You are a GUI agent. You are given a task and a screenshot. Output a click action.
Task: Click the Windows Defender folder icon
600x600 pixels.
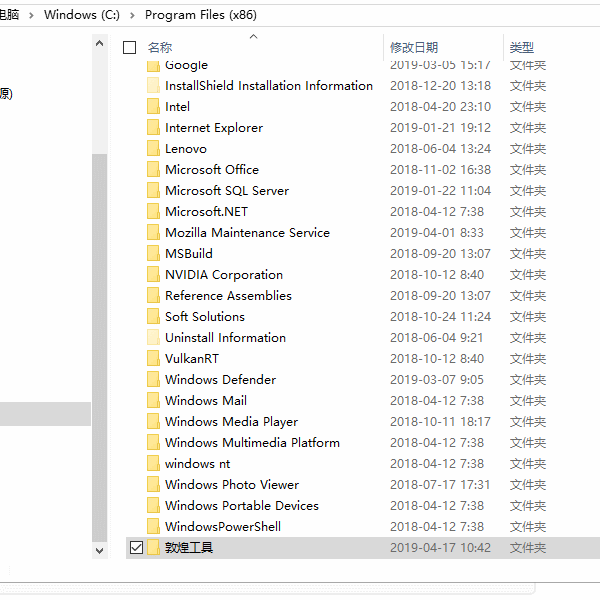(153, 380)
